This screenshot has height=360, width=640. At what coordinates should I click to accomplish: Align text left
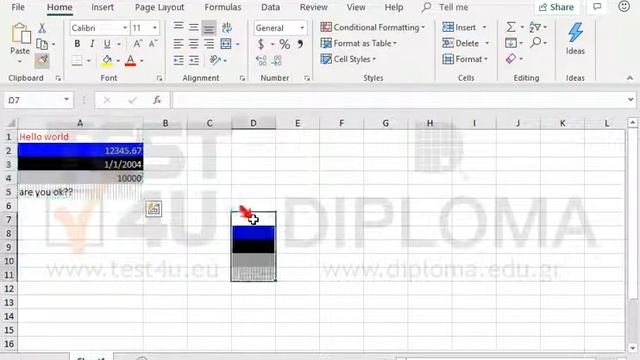[178, 44]
